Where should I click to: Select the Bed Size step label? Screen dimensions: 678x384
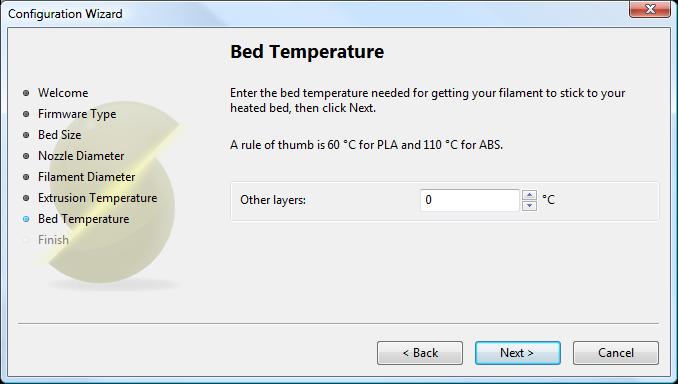60,135
